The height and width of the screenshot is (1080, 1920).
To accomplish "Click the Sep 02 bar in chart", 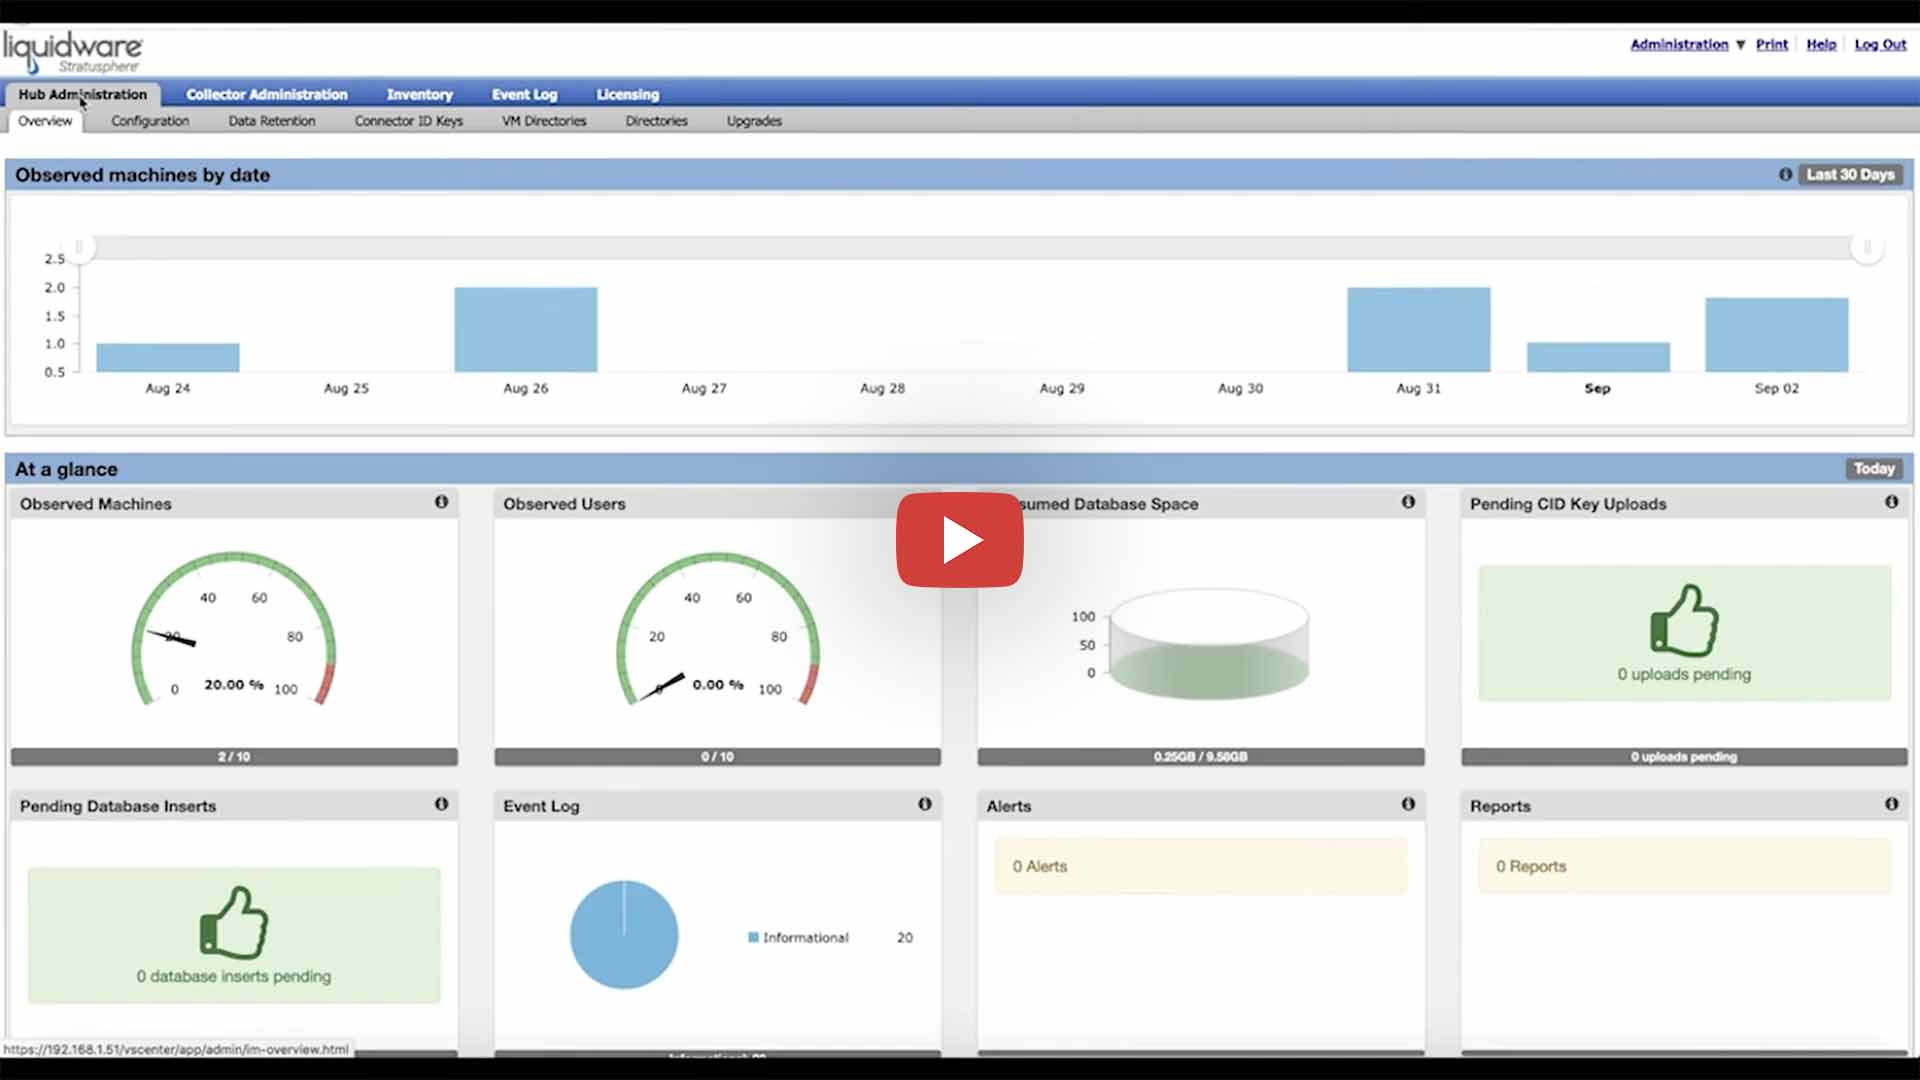I will coord(1776,334).
